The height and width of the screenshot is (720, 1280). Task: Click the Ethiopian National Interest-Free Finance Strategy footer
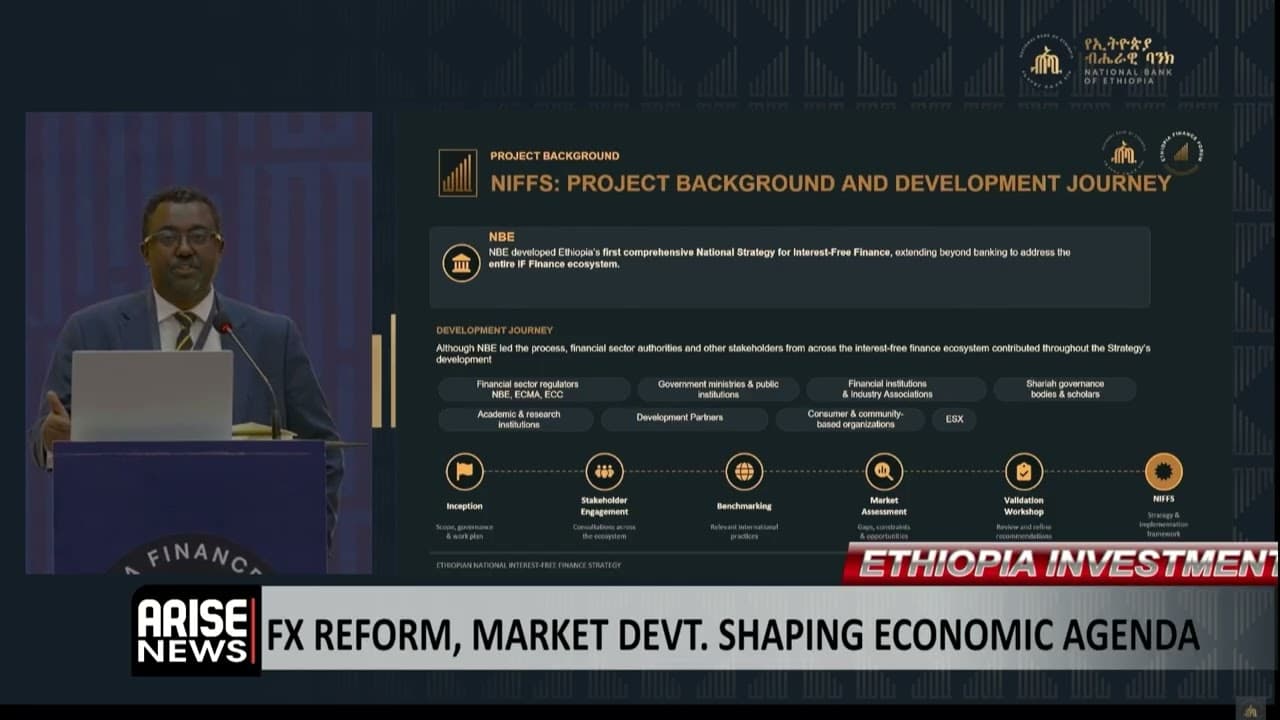coord(528,565)
